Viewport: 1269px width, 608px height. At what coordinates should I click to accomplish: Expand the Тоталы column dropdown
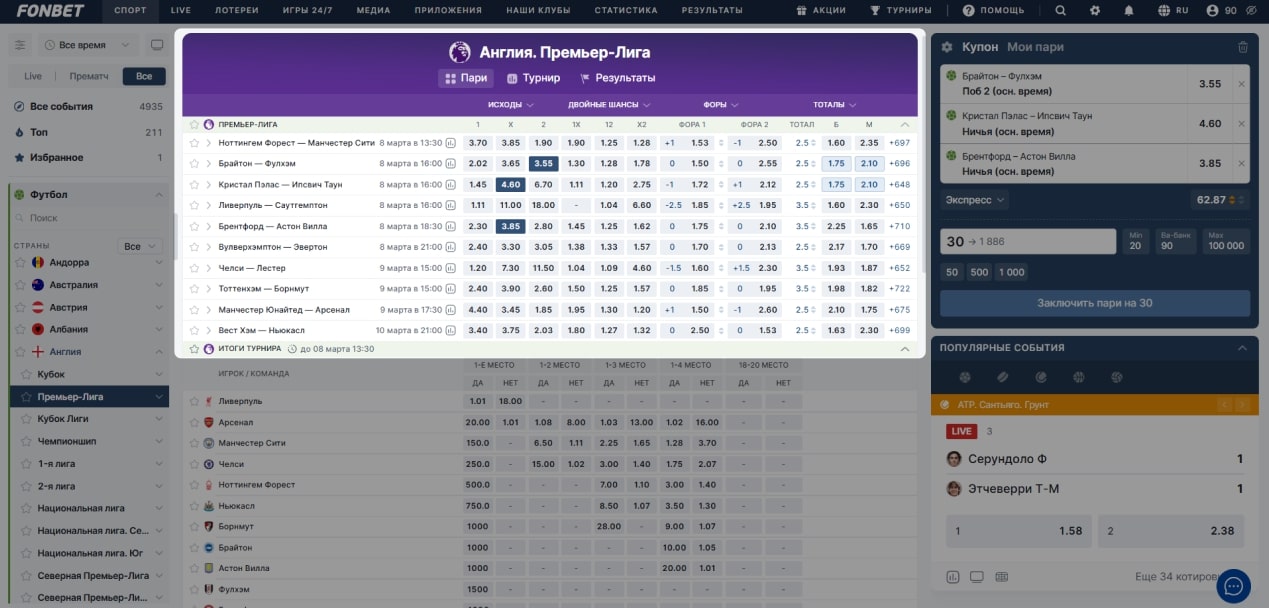(834, 104)
